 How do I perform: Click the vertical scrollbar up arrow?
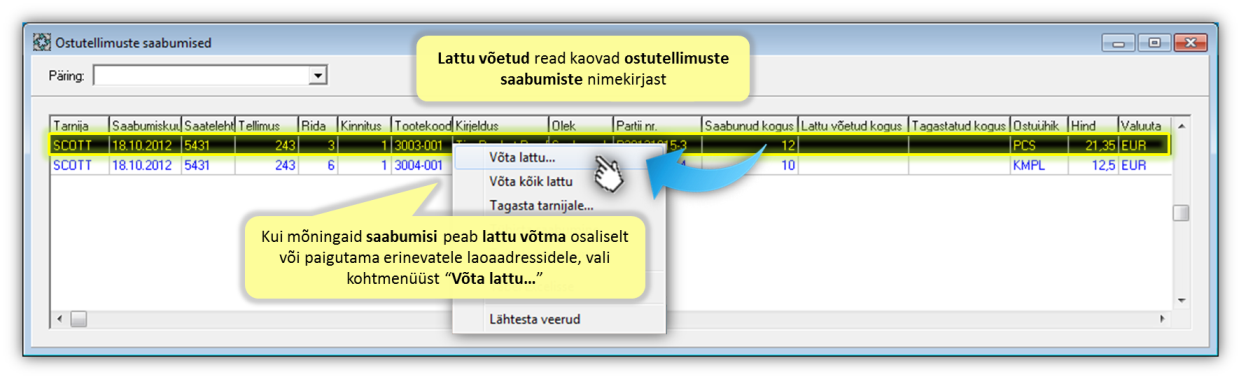(1181, 127)
